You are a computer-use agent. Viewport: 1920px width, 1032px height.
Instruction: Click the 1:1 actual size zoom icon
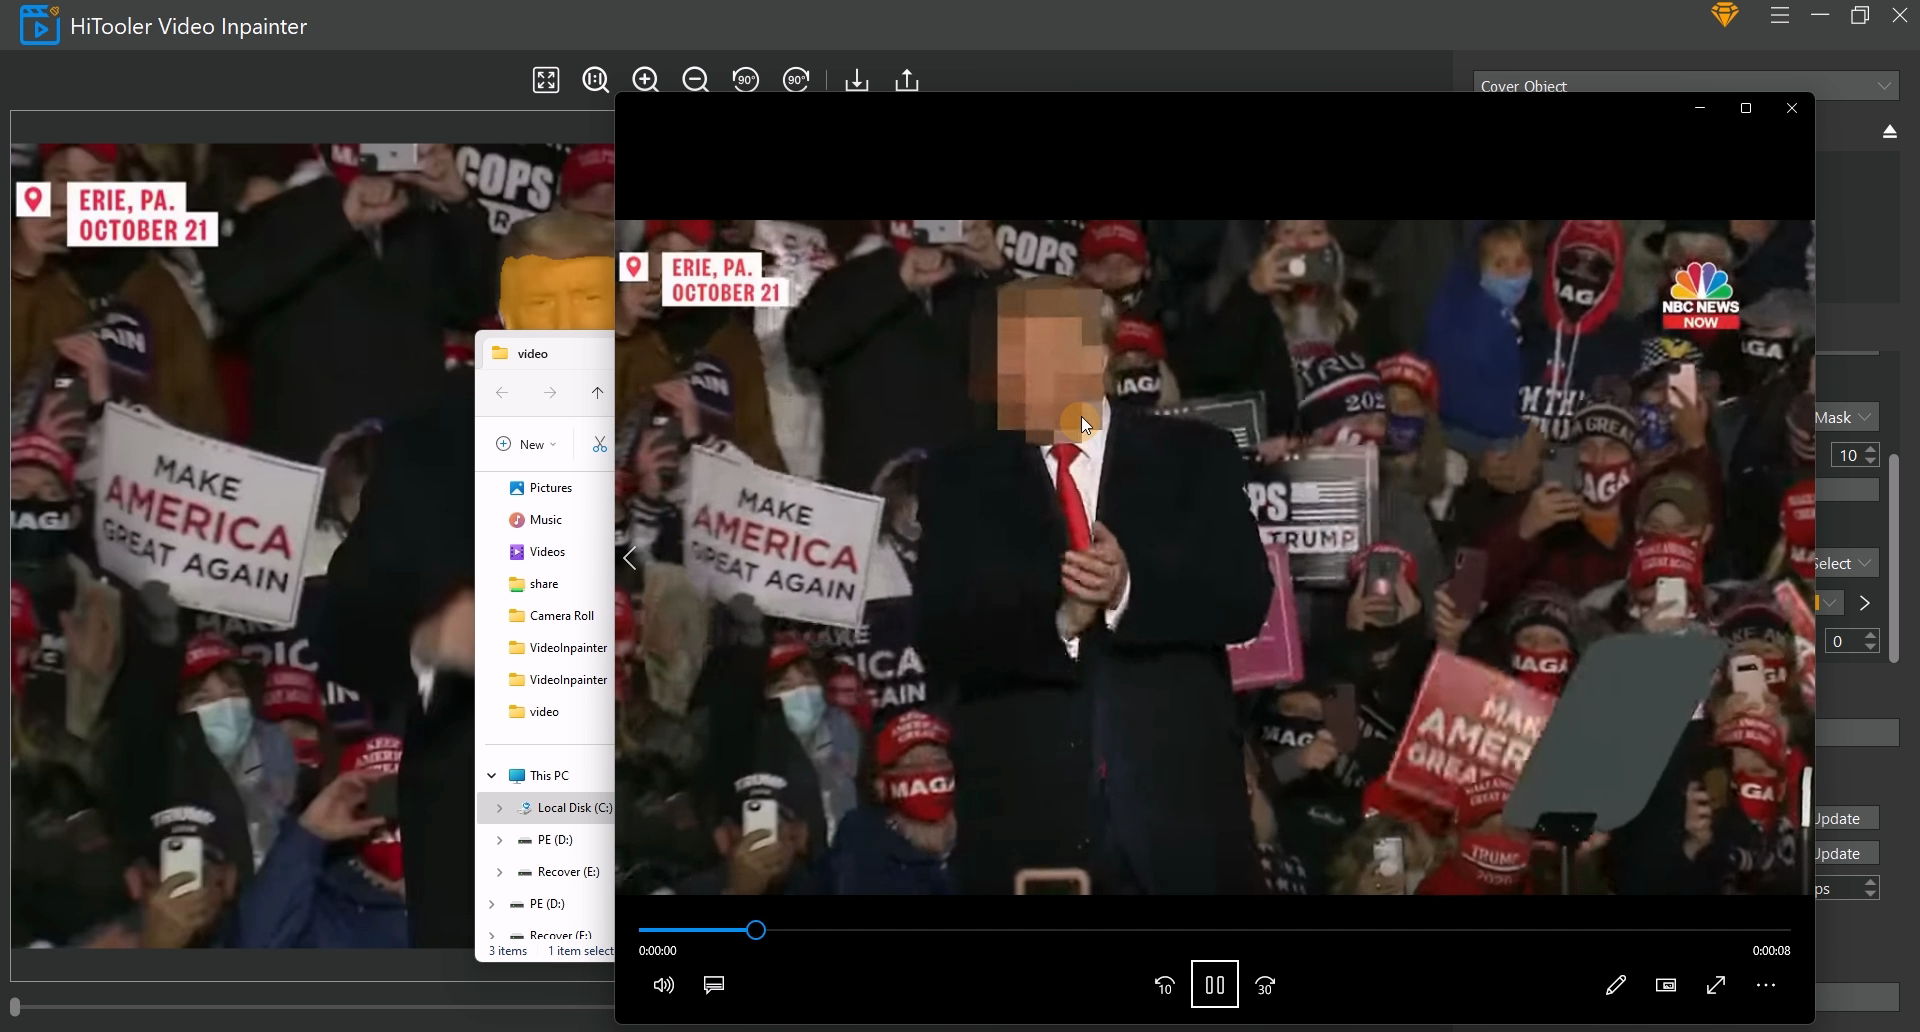click(x=596, y=80)
